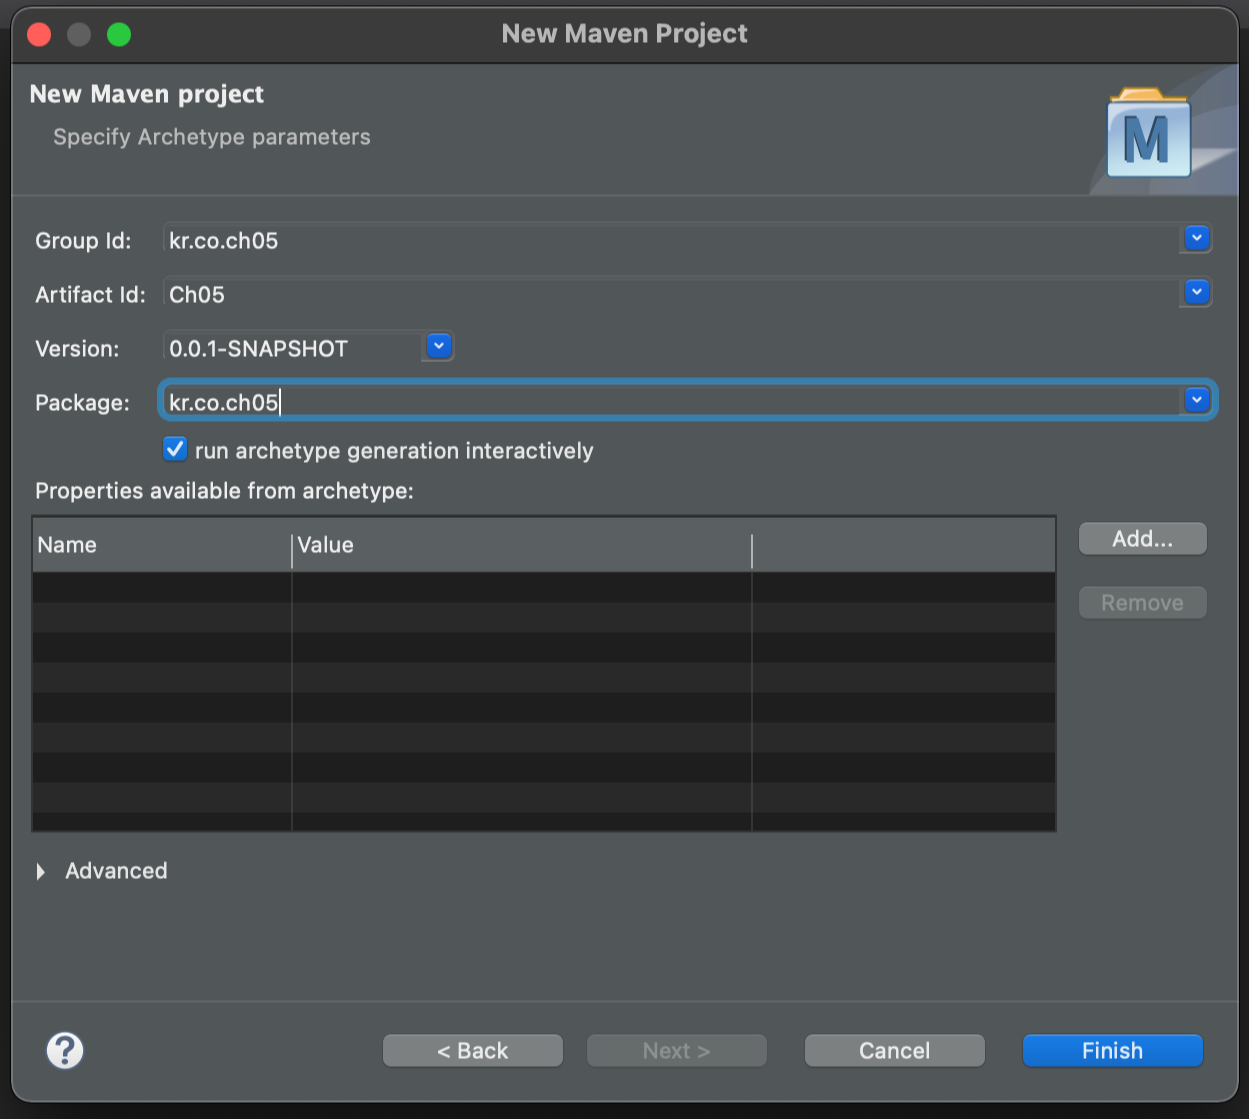1249x1119 pixels.
Task: Click the Name column header
Action: point(162,545)
